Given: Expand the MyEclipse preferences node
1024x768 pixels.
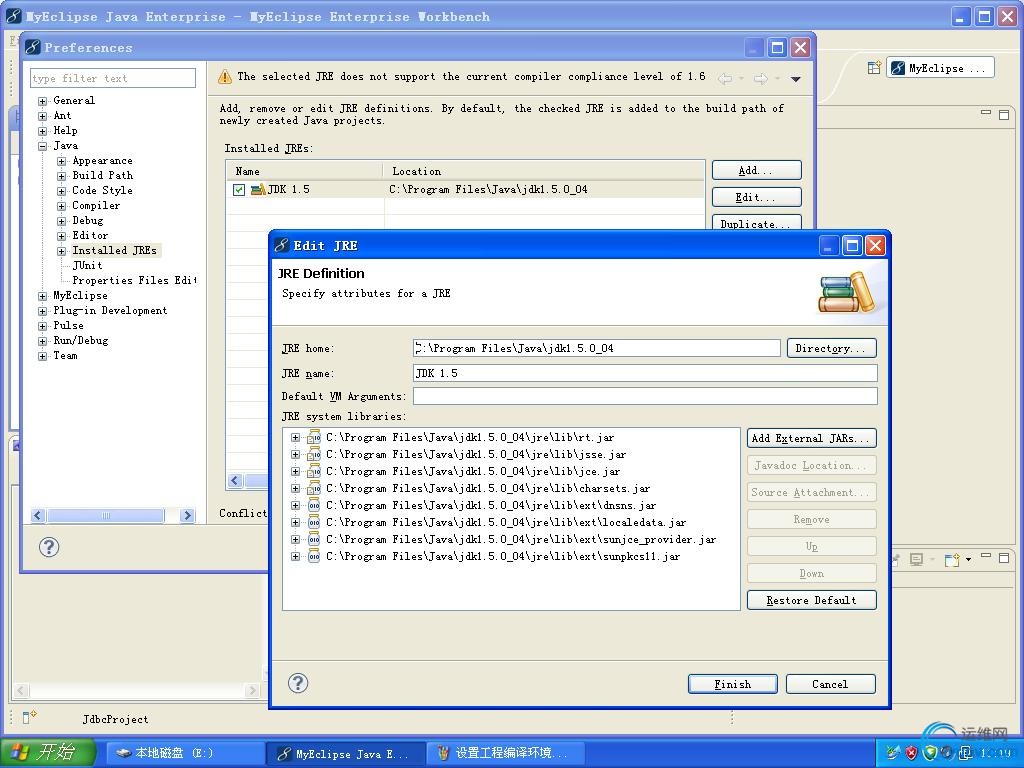Looking at the screenshot, I should click(42, 296).
